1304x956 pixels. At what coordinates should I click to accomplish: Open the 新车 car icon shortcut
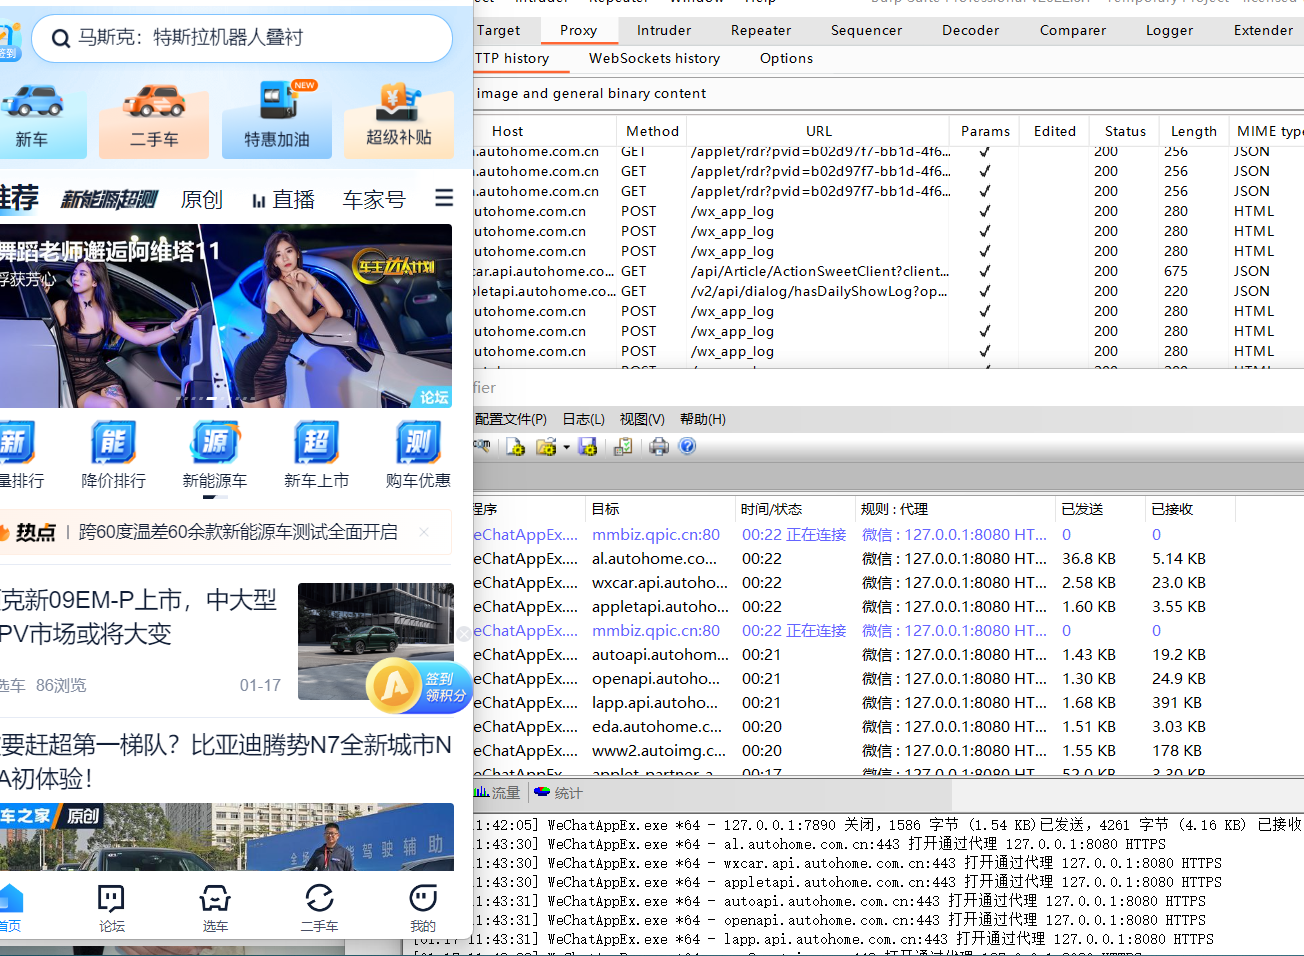pos(32,116)
